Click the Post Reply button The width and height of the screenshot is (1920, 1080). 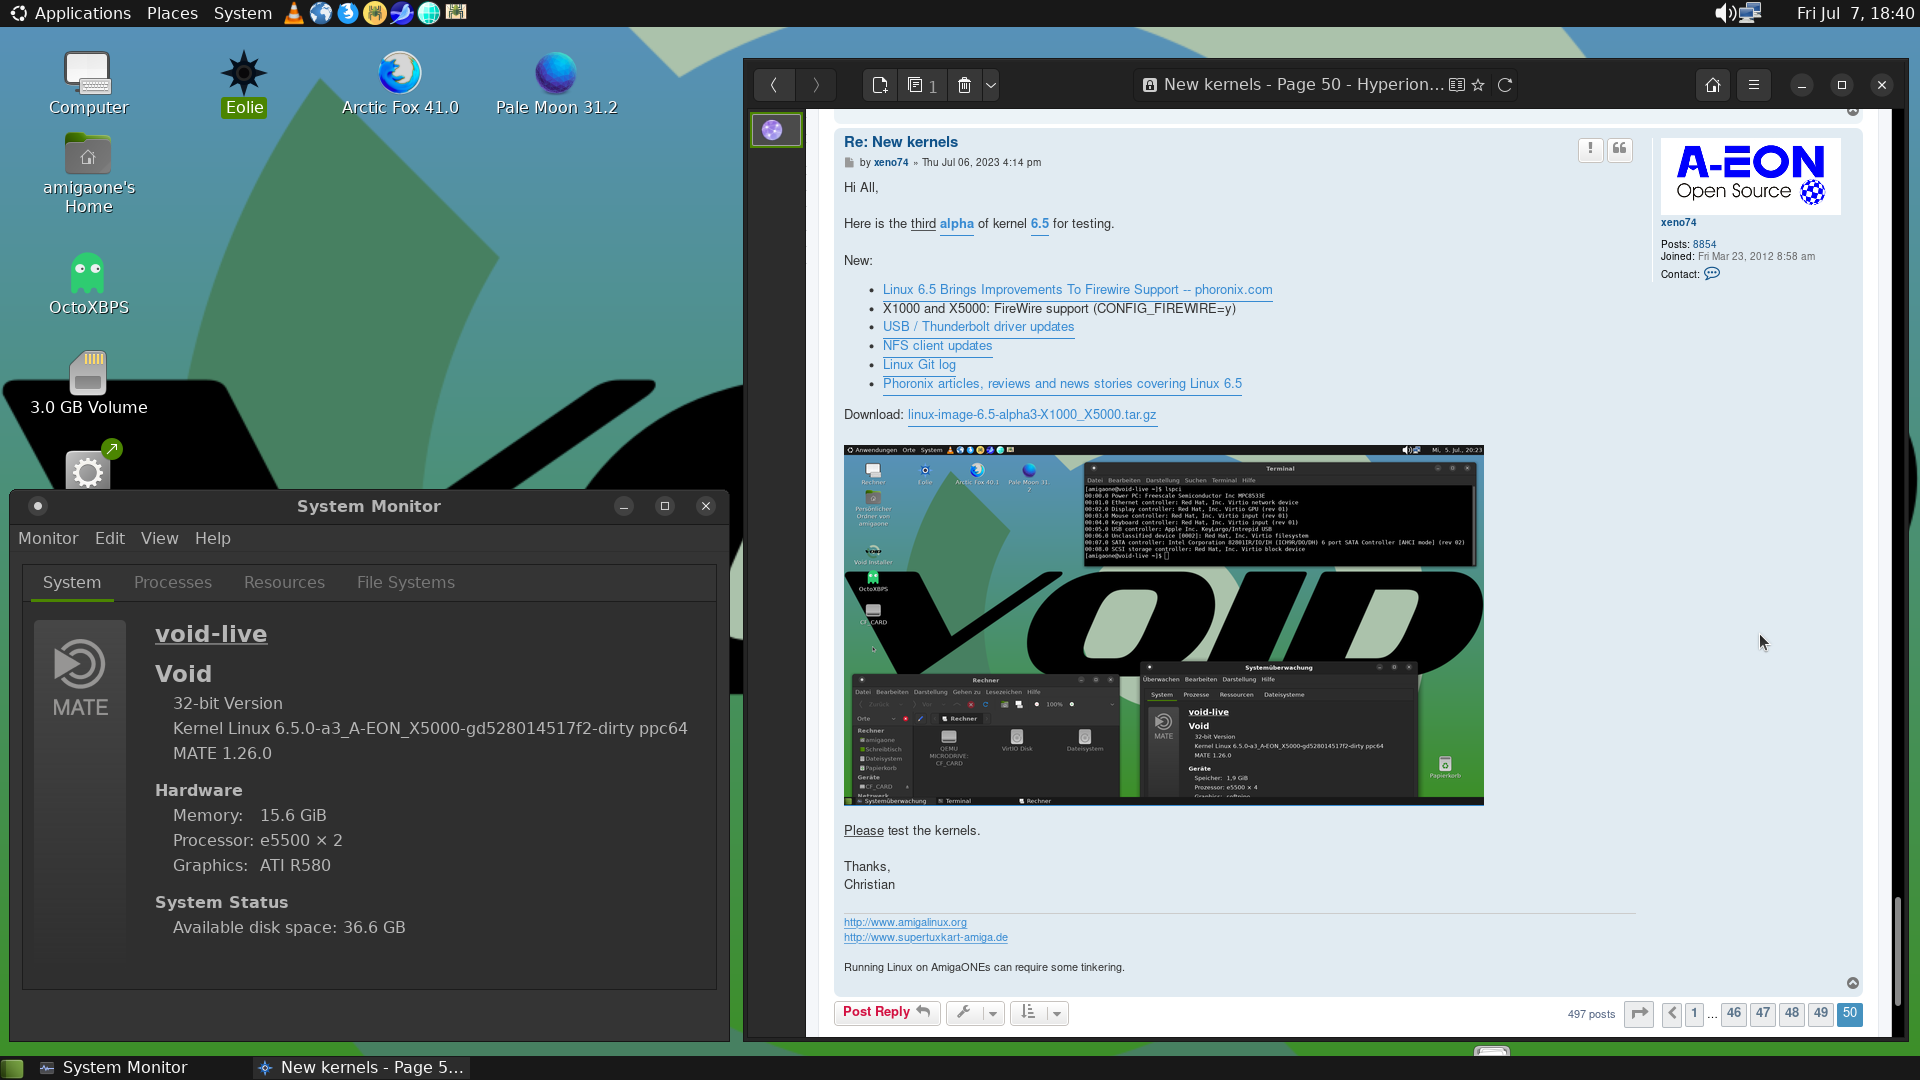[887, 1013]
